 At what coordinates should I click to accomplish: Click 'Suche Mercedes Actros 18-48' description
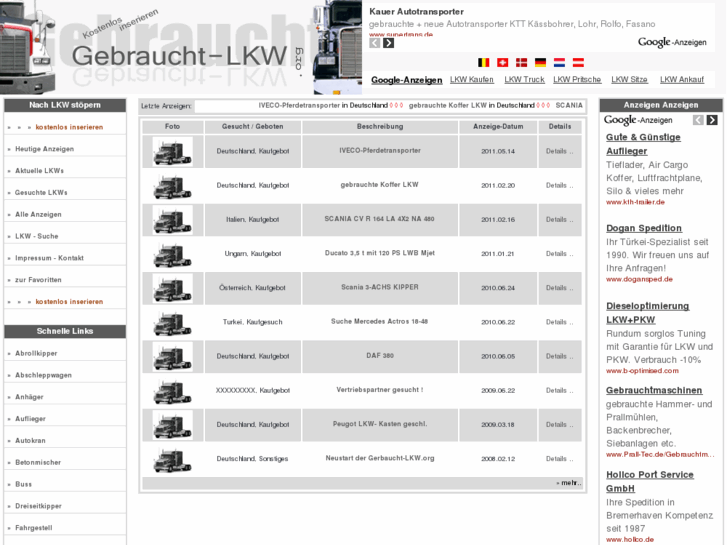click(x=379, y=321)
